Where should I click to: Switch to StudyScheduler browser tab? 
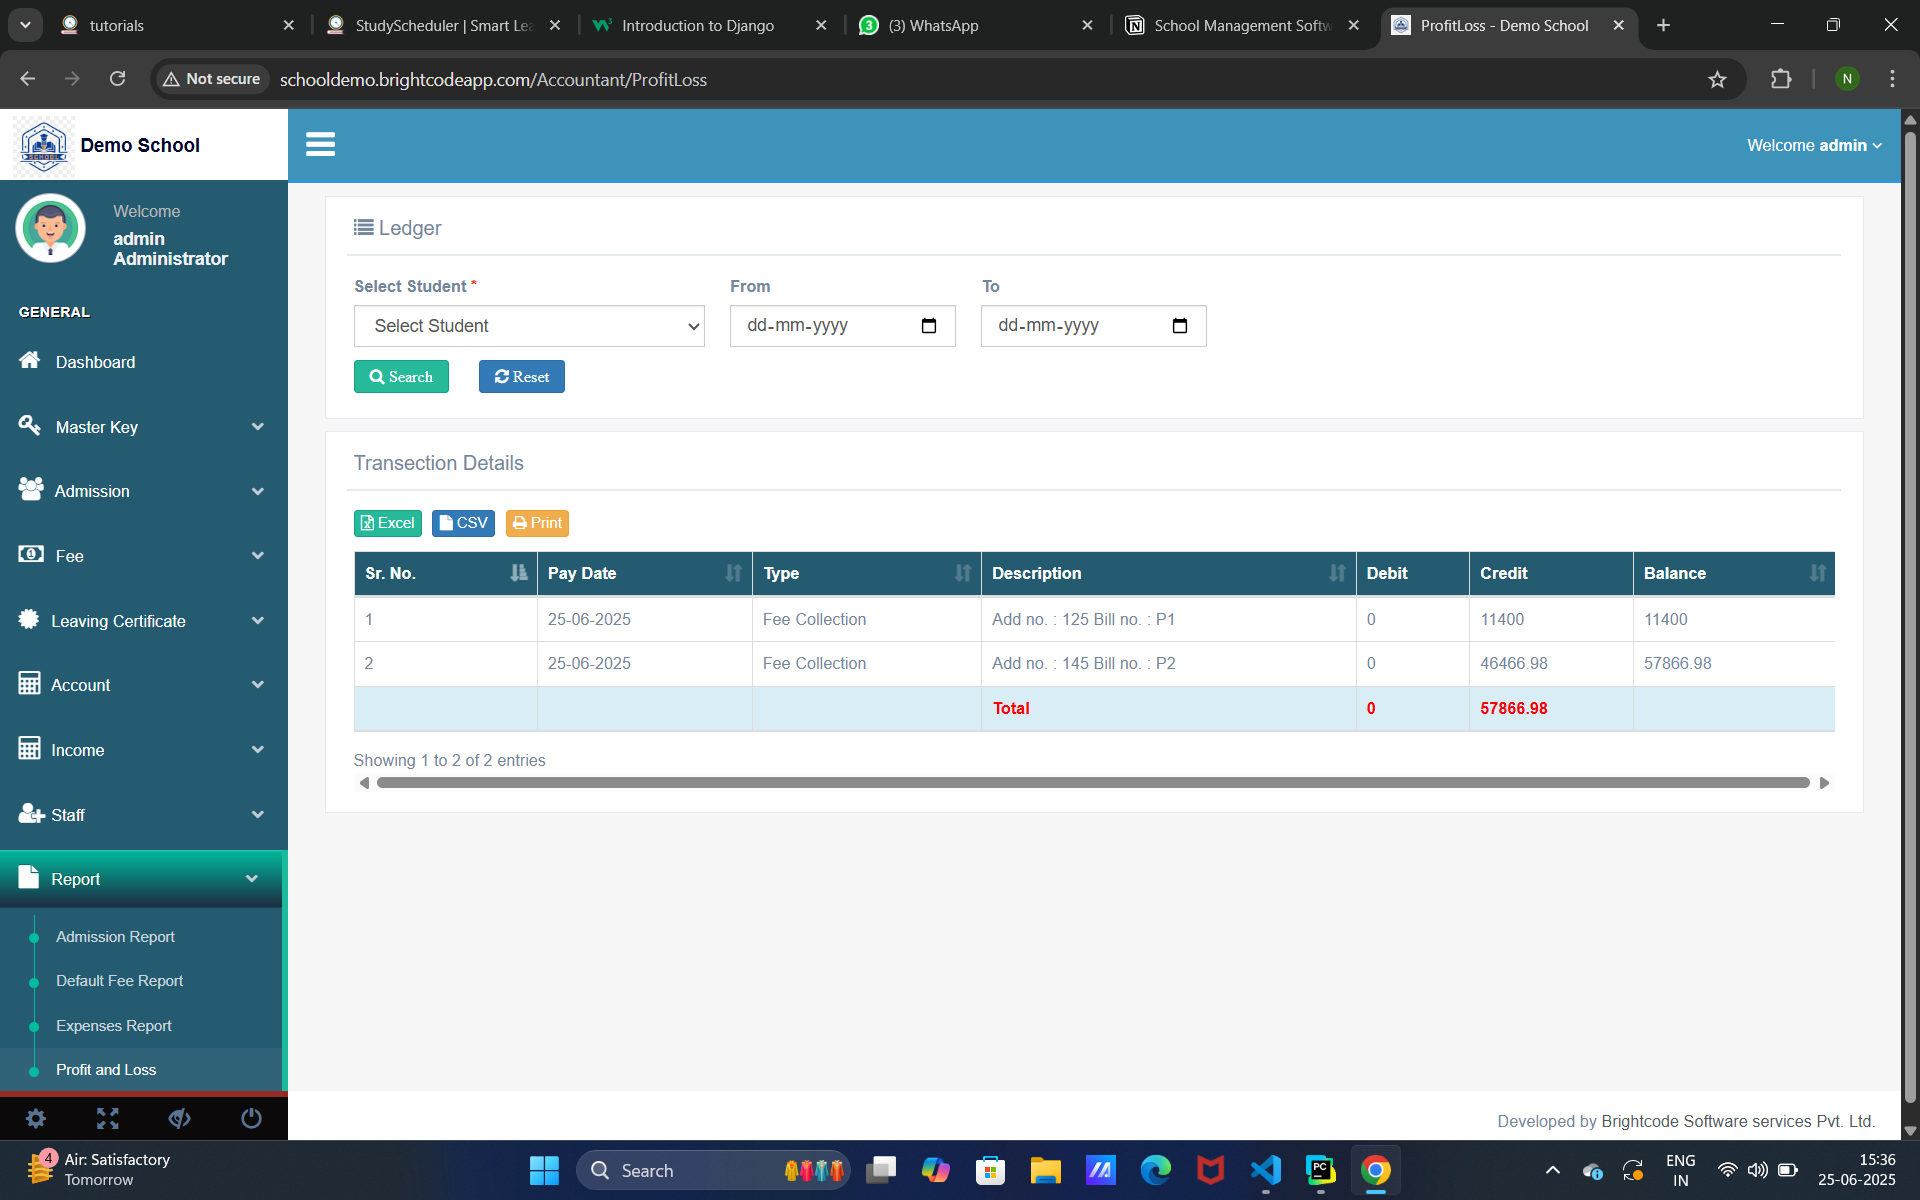pyautogui.click(x=443, y=25)
